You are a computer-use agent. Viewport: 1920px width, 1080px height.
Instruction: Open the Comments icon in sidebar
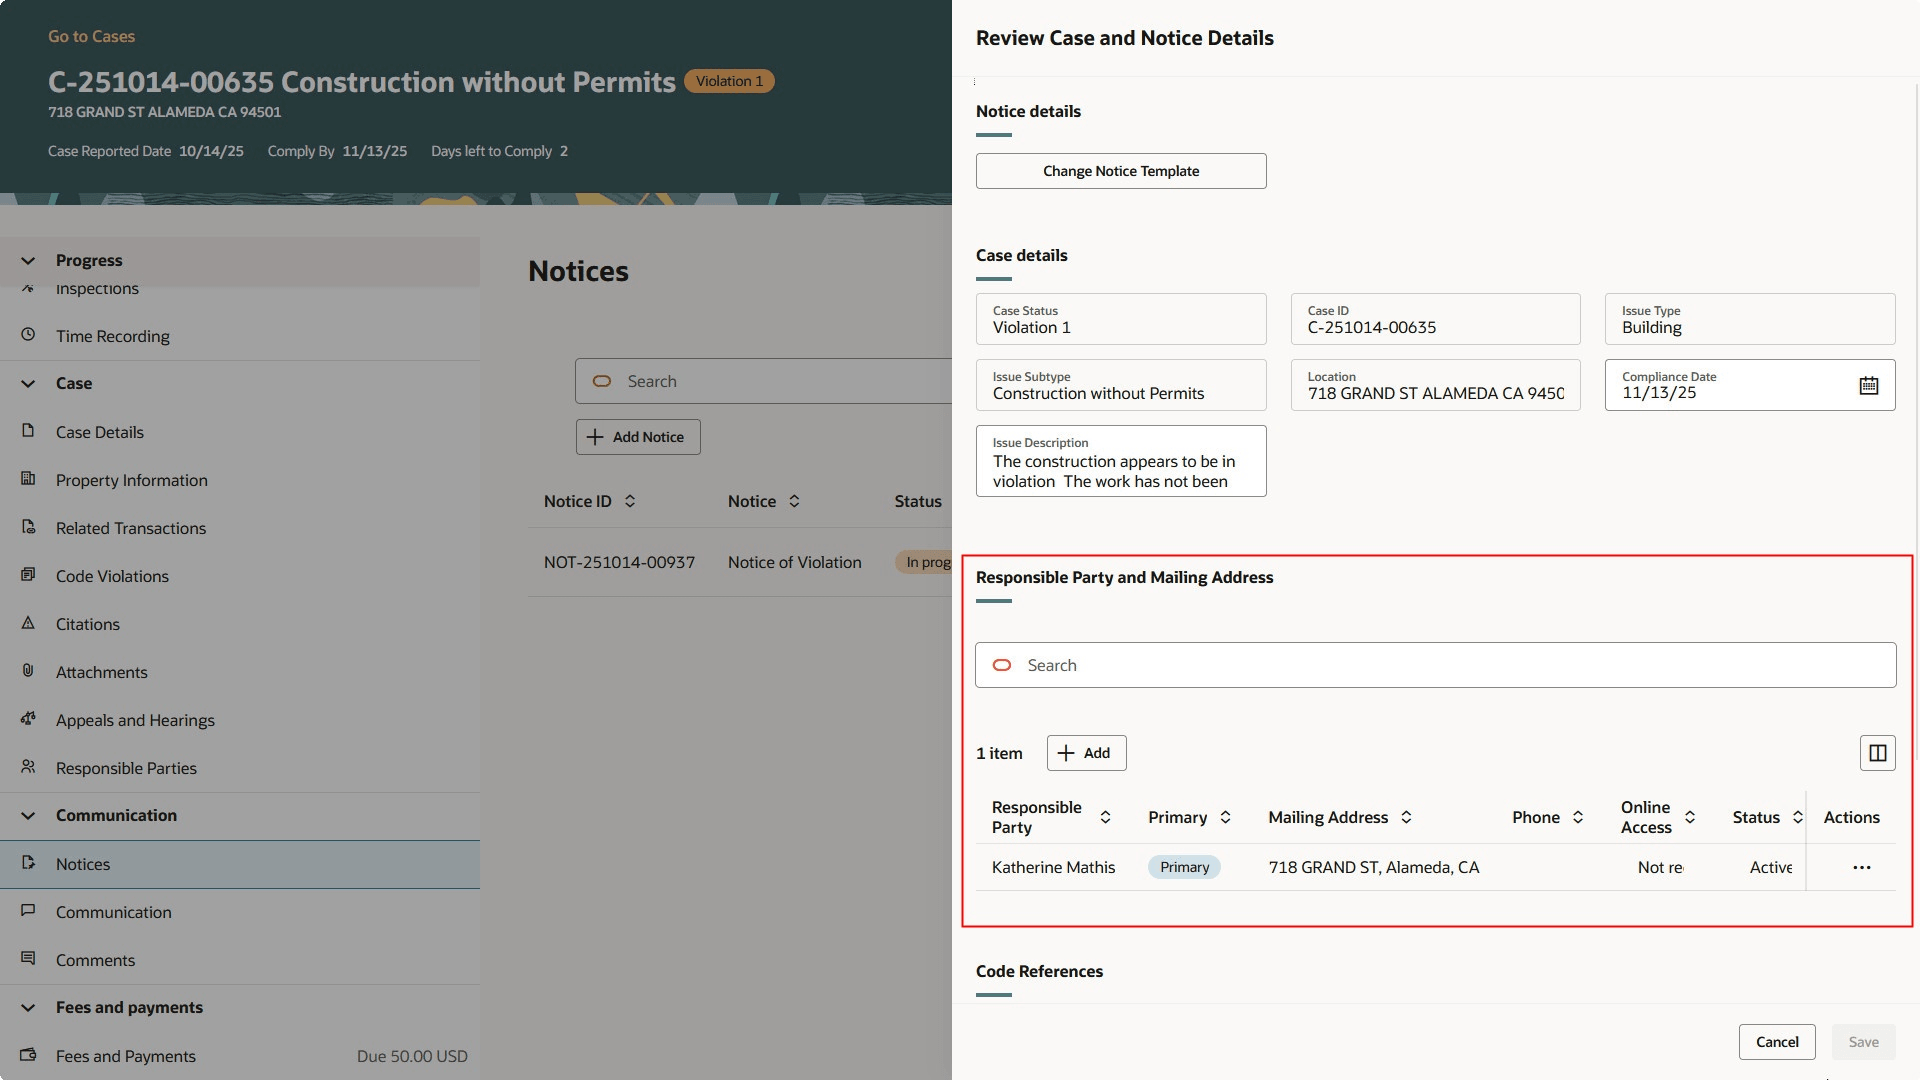(28, 959)
